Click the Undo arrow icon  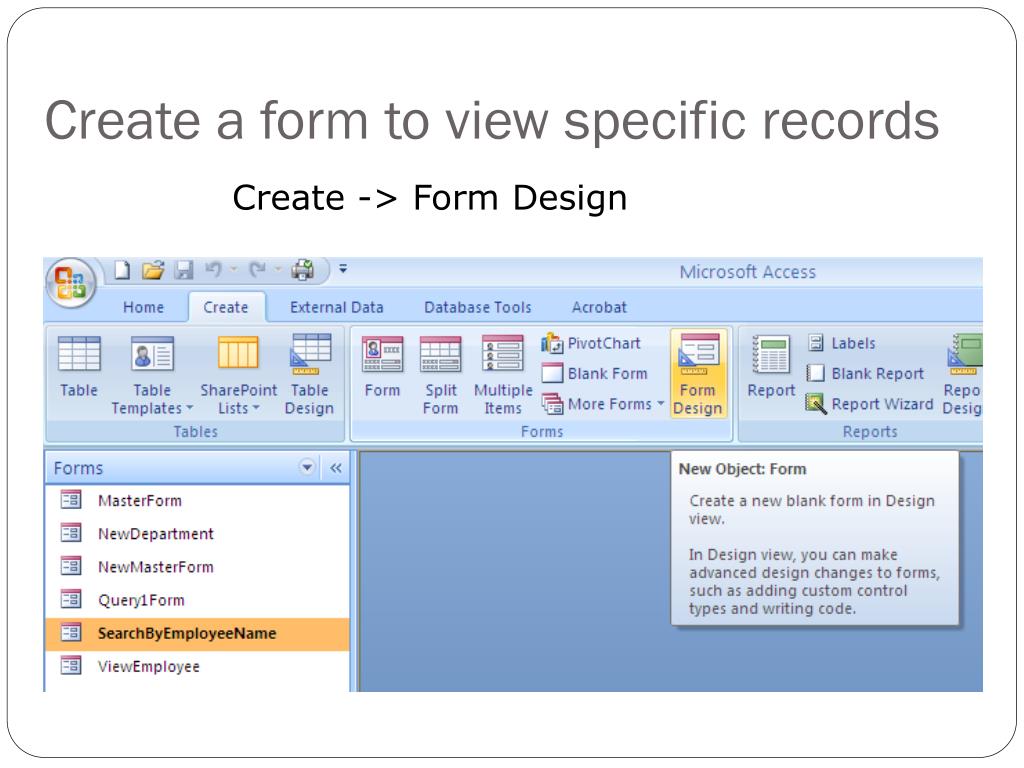pyautogui.click(x=214, y=269)
